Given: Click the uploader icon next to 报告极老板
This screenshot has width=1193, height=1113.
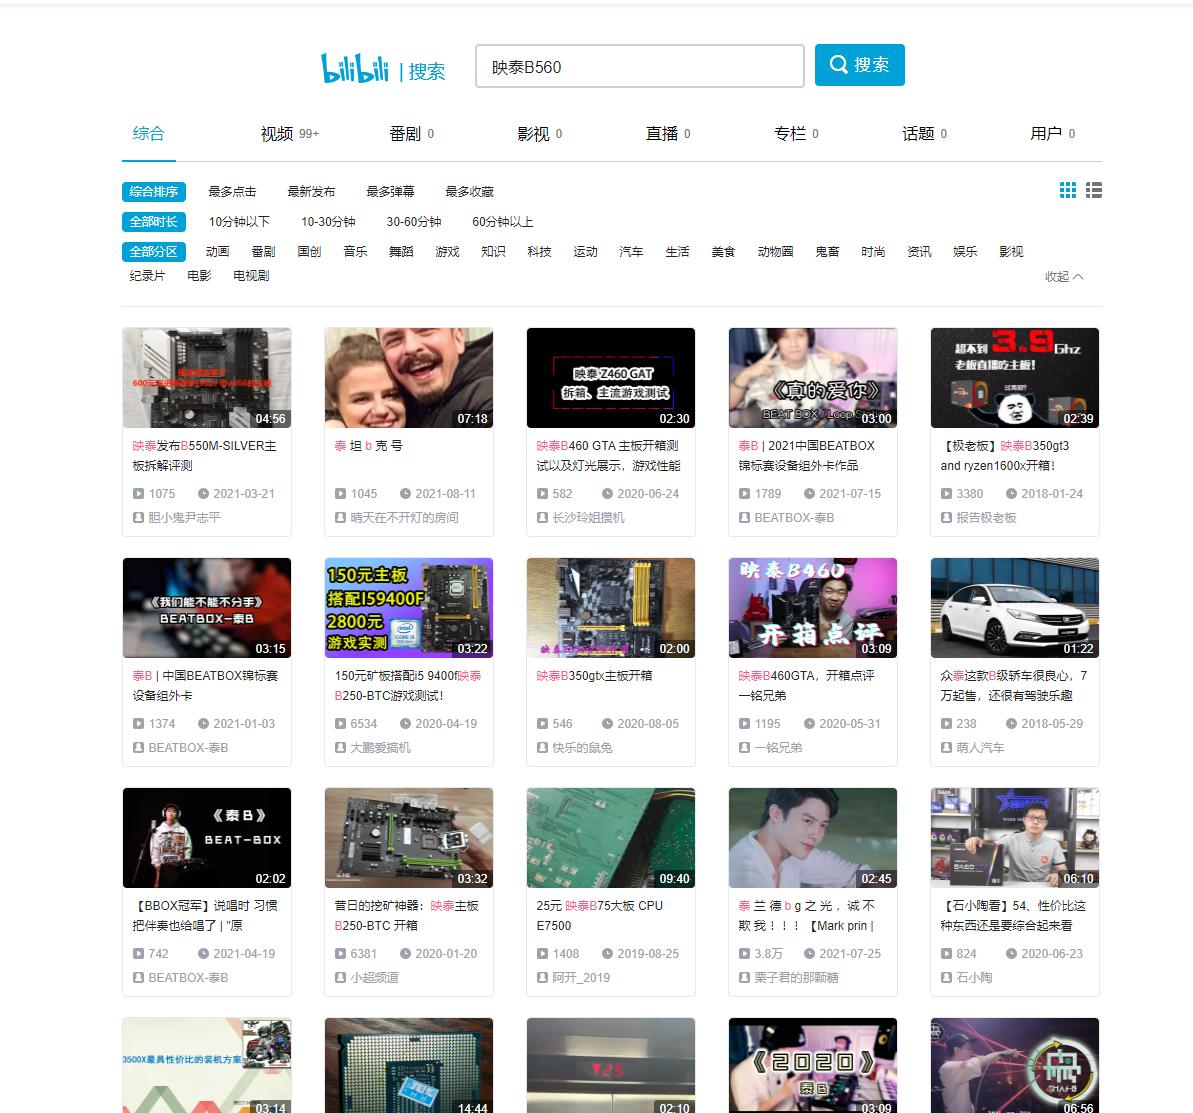Looking at the screenshot, I should (946, 518).
